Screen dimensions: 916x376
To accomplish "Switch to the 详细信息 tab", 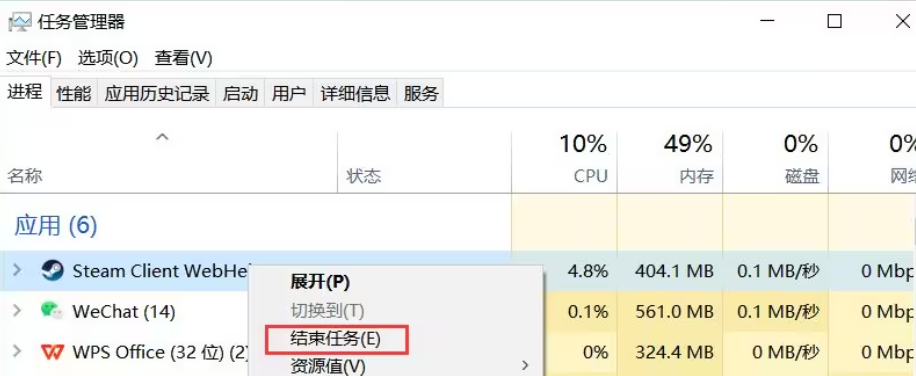I will point(355,93).
